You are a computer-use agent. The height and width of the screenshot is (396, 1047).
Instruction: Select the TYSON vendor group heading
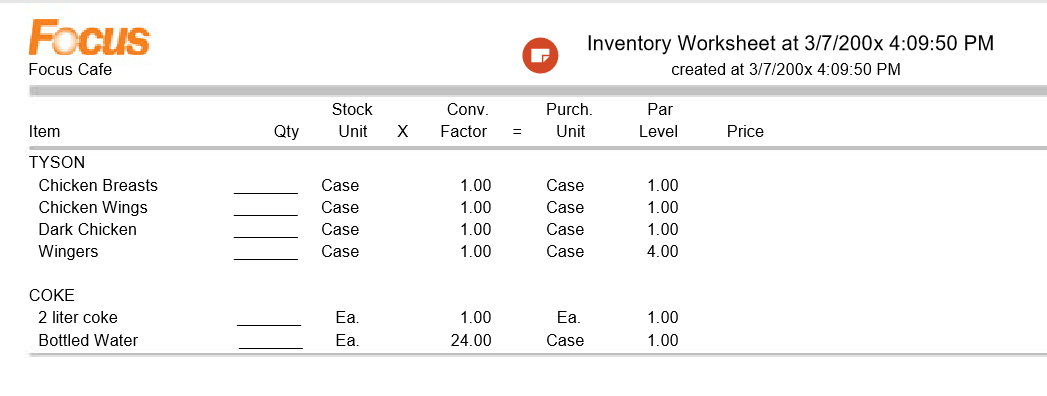coord(57,163)
